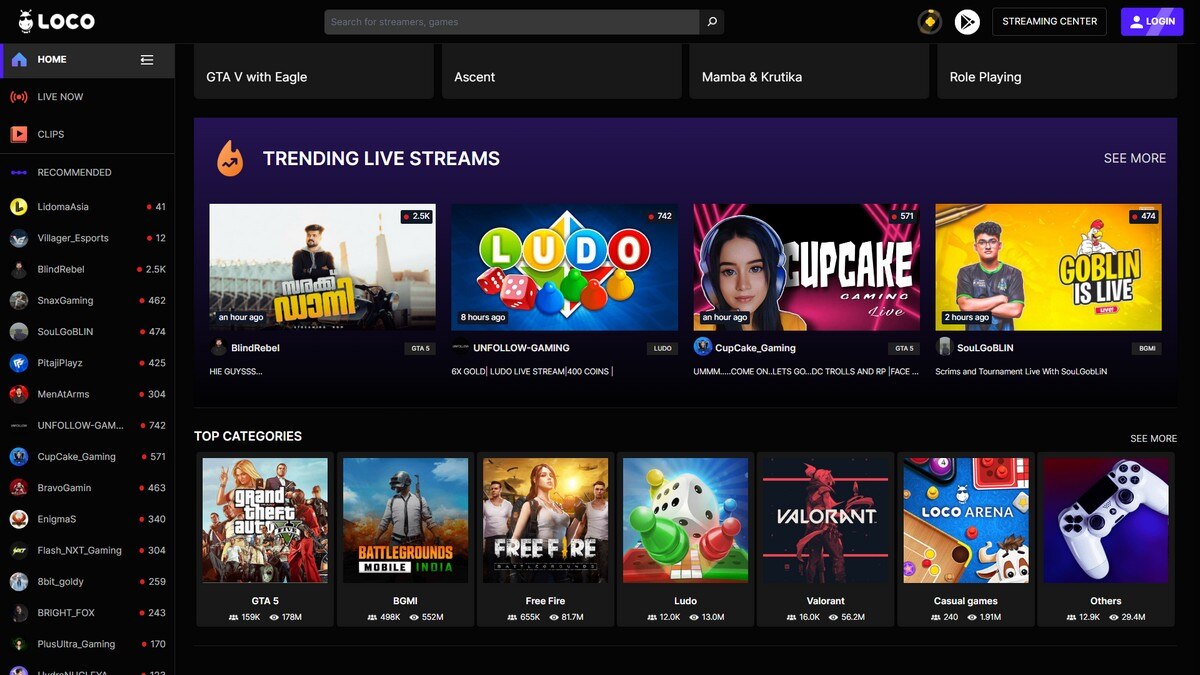Open the Streaming Center button
This screenshot has width=1200, height=675.
(1049, 22)
